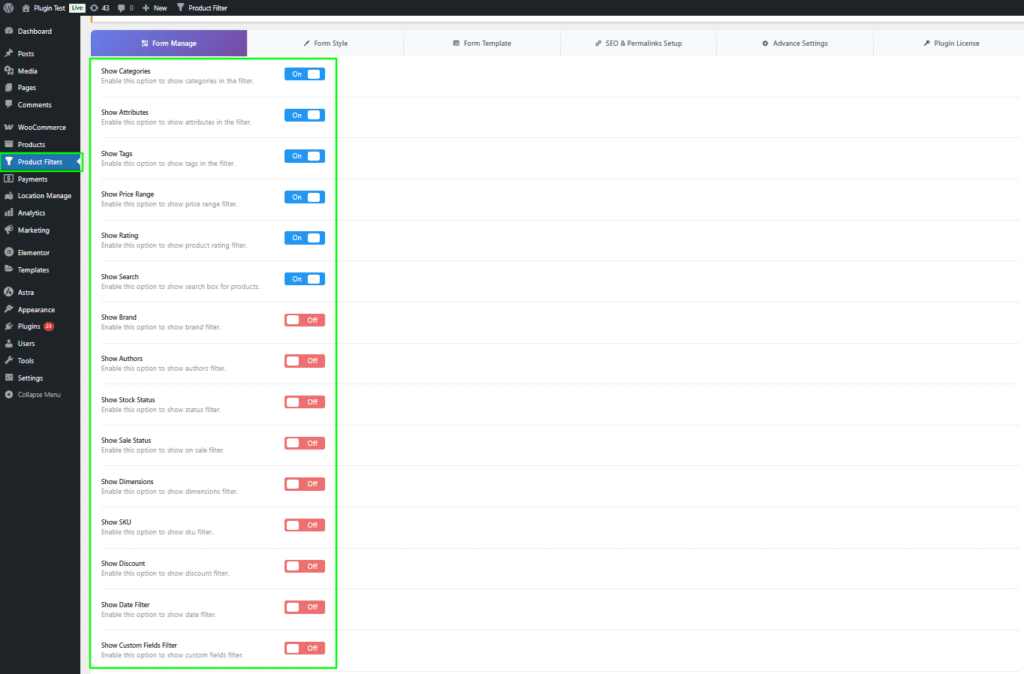Click the WordPress logo icon

coord(9,7)
